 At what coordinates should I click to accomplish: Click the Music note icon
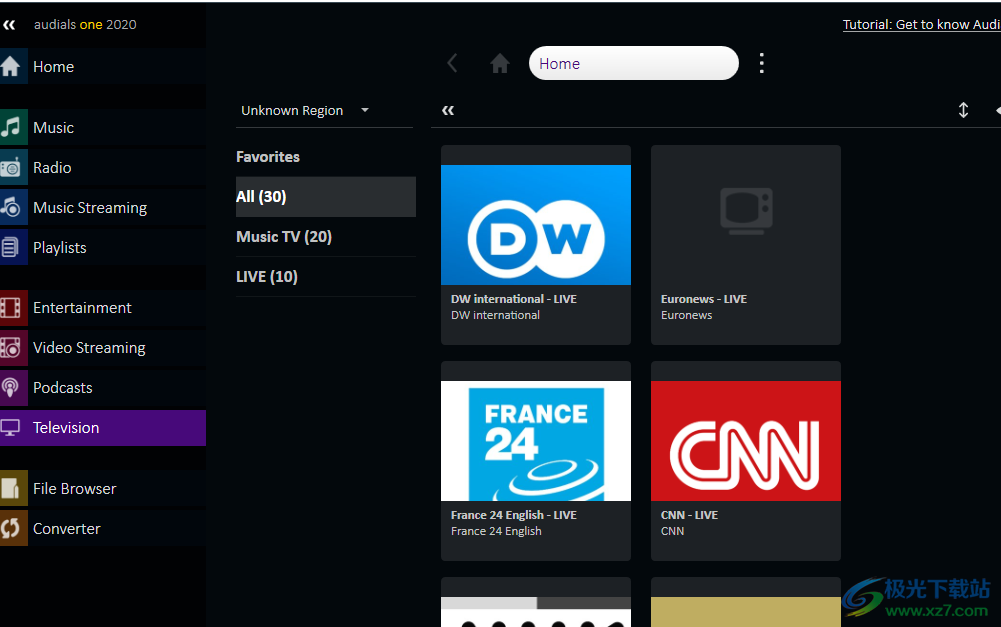click(x=12, y=127)
